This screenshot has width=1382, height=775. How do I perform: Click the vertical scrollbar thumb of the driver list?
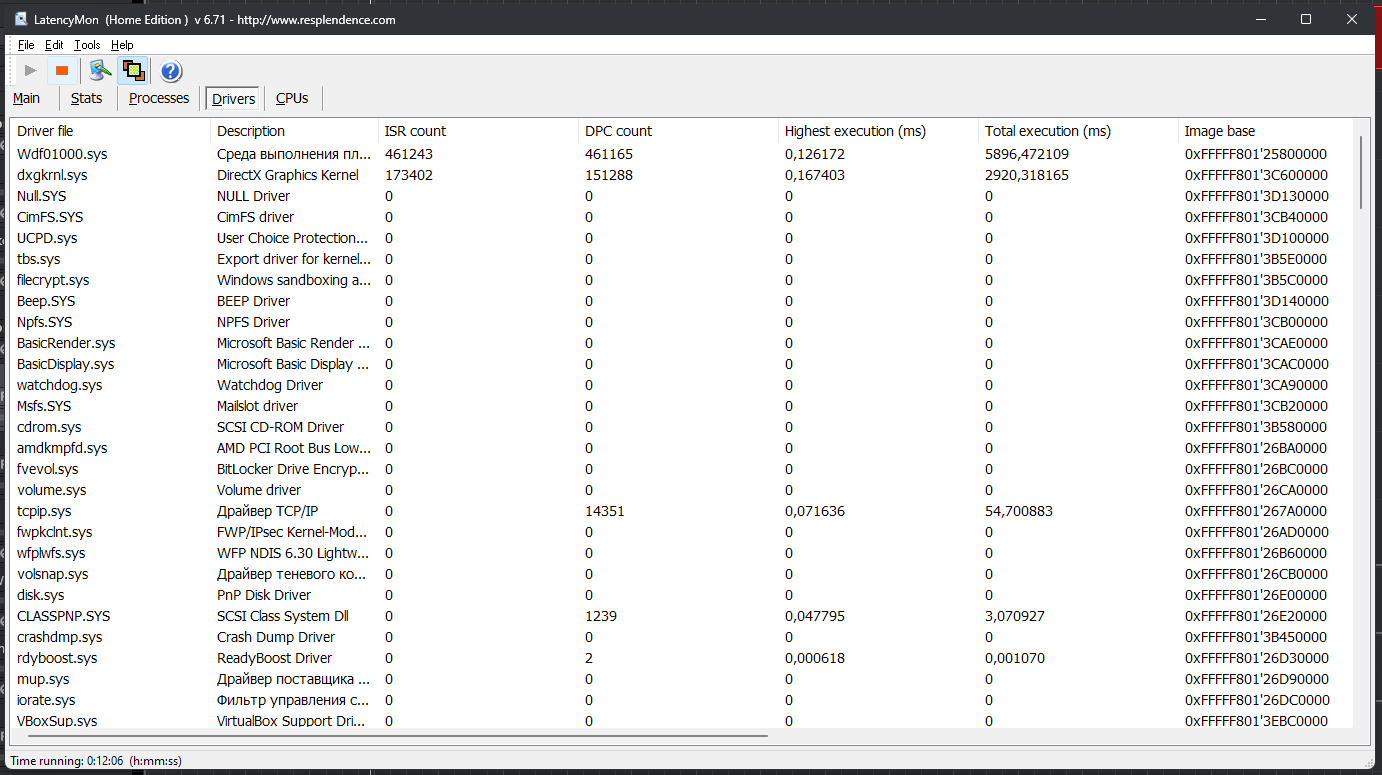[1361, 172]
